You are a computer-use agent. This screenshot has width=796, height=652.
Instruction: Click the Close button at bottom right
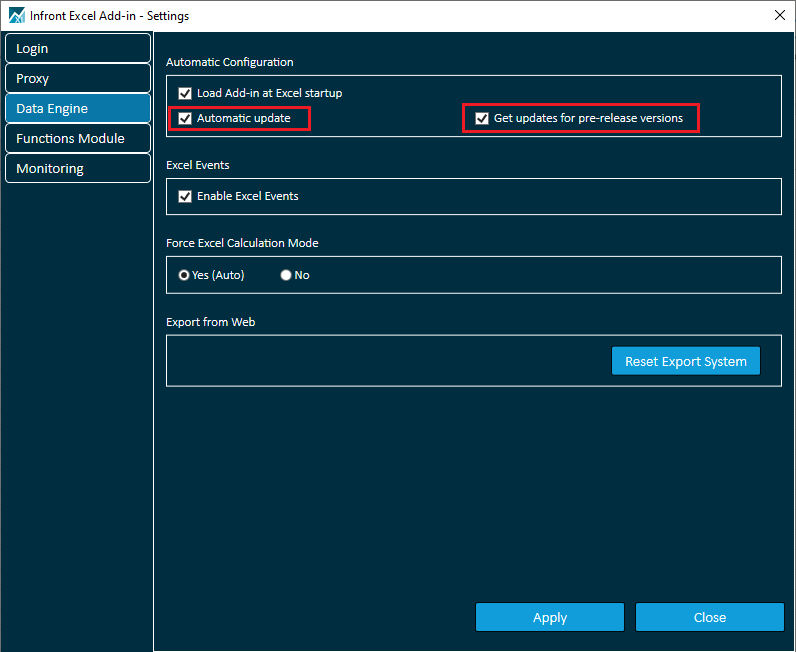tap(709, 617)
